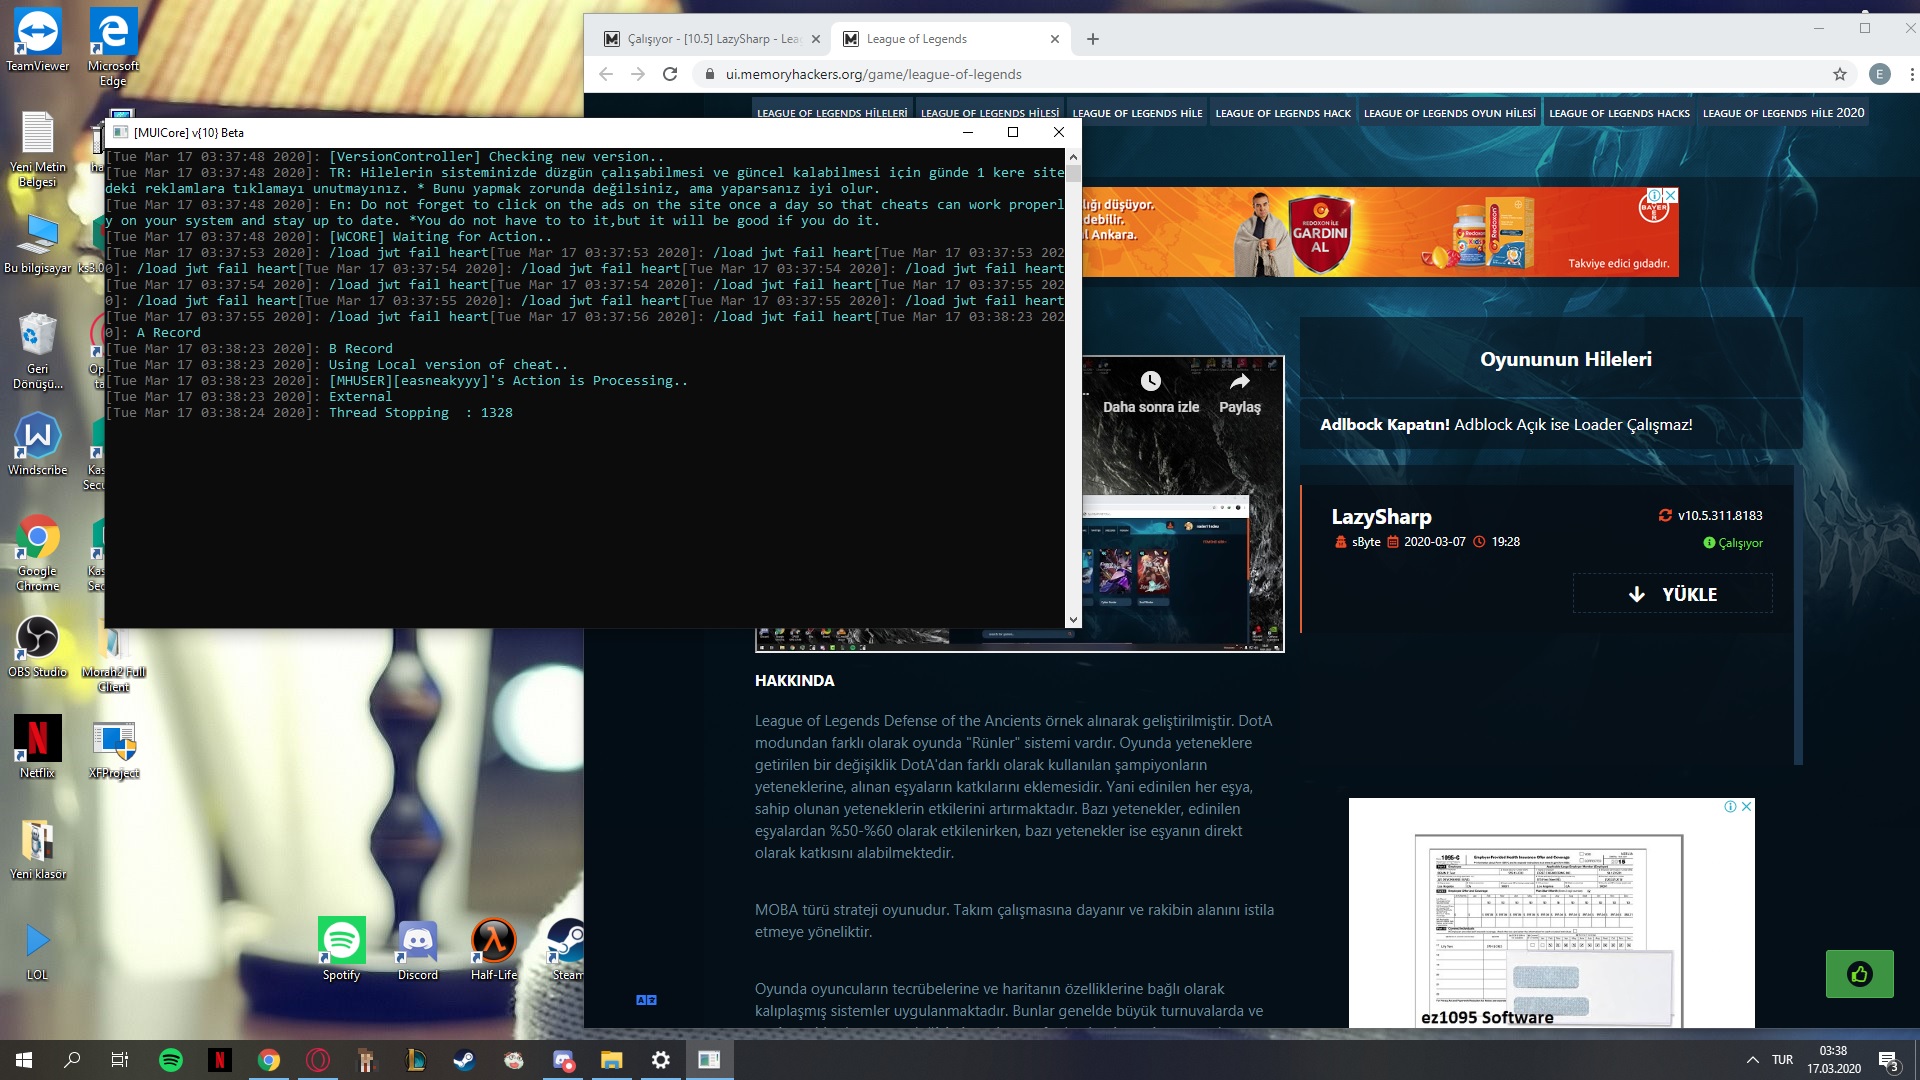
Task: Open Netflix desktop shortcut
Action: coord(37,747)
